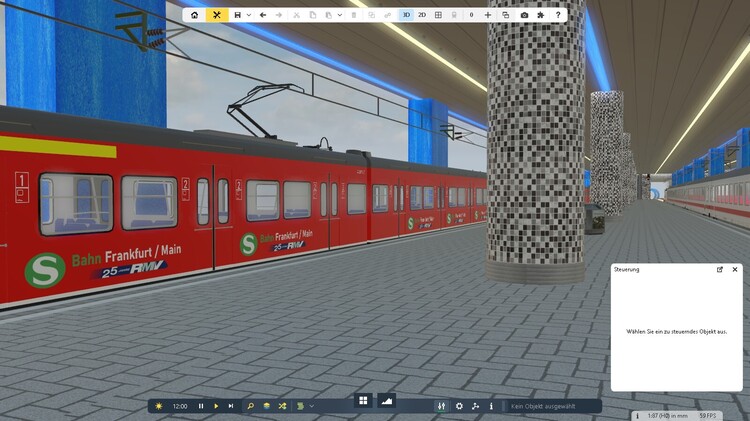Click the layer number 0 field
750x421 pixels.
click(471, 15)
